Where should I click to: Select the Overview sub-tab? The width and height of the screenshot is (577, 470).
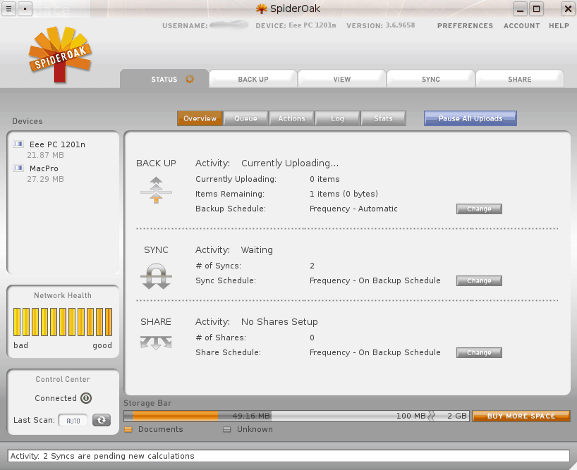pos(200,118)
